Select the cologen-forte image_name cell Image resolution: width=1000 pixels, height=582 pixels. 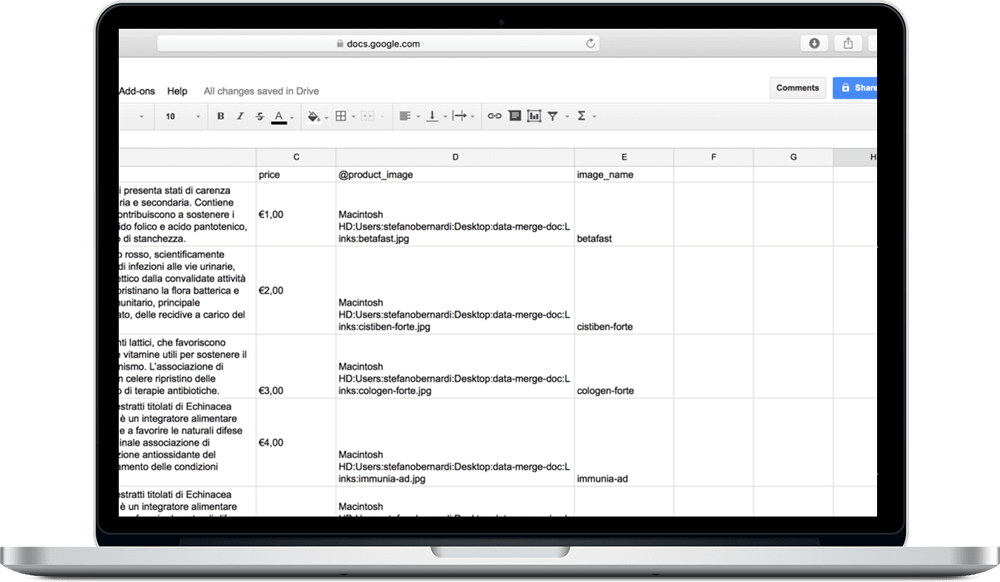[x=624, y=367]
